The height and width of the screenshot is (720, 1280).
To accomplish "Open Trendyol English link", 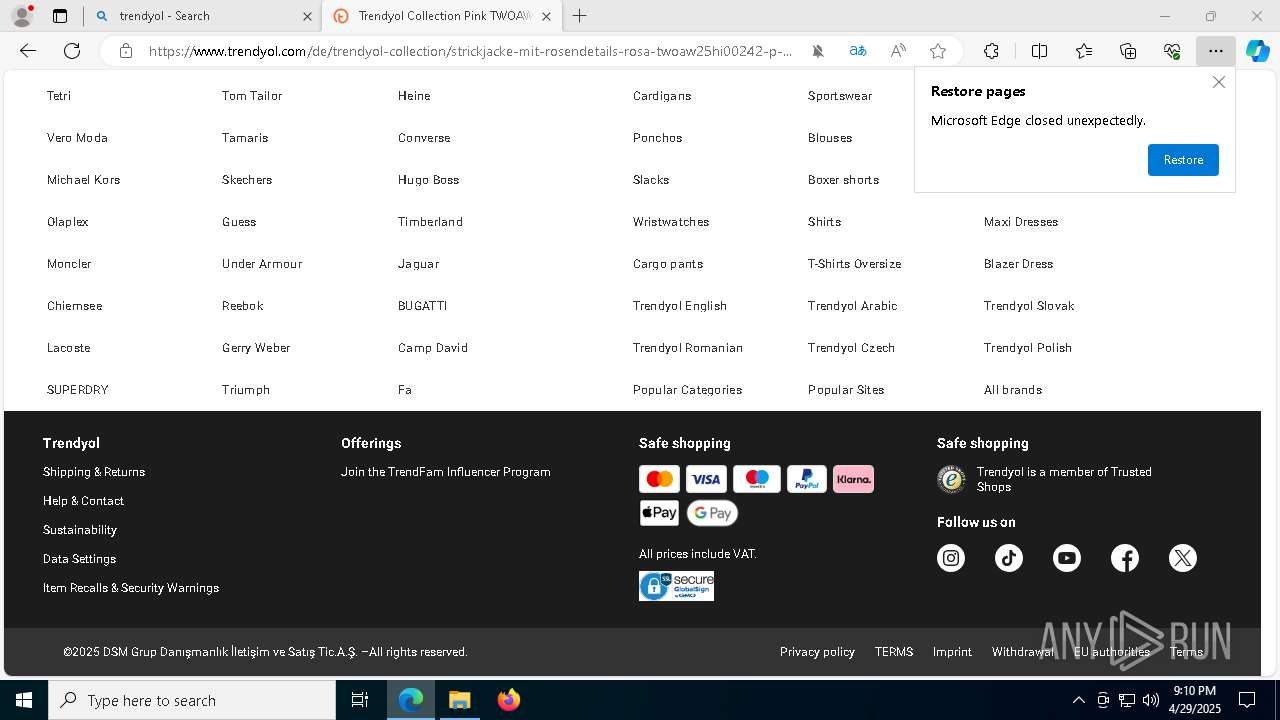I will click(680, 306).
